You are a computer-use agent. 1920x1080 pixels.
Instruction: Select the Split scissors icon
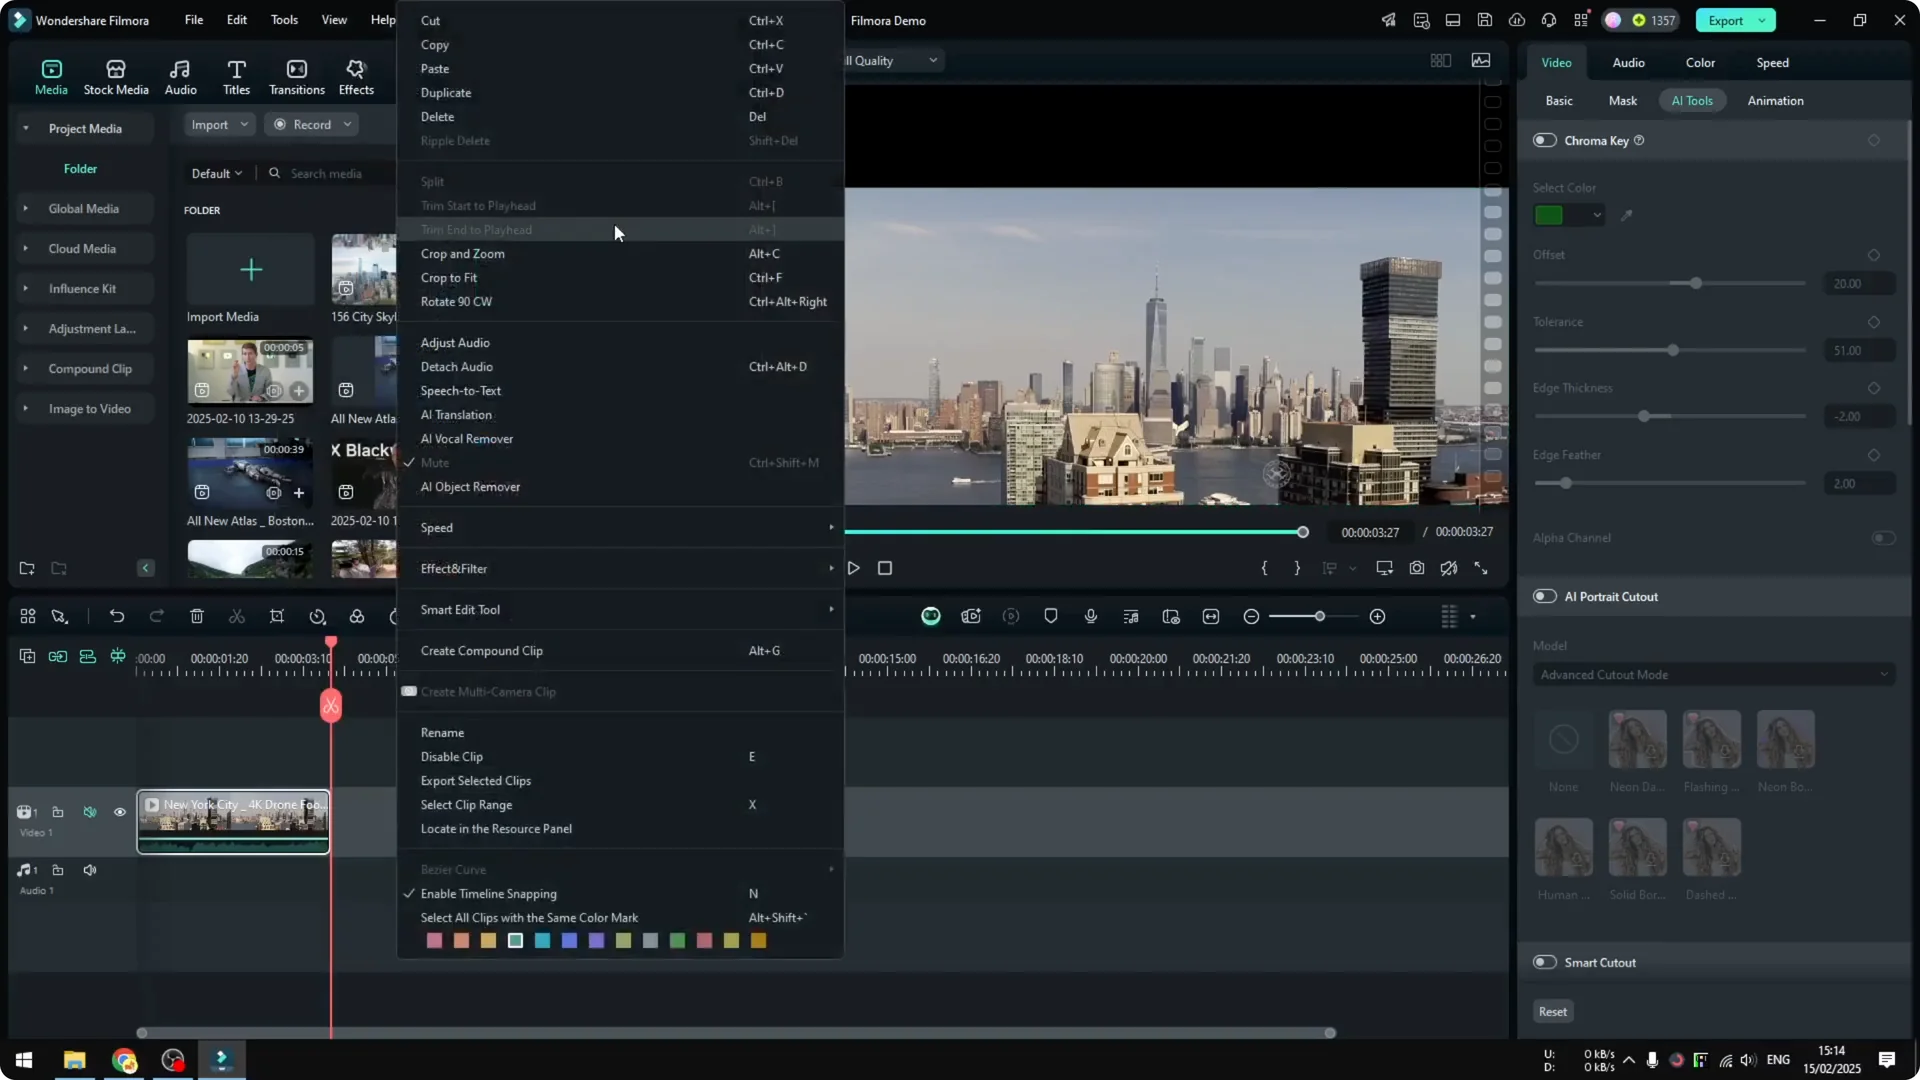tap(237, 616)
